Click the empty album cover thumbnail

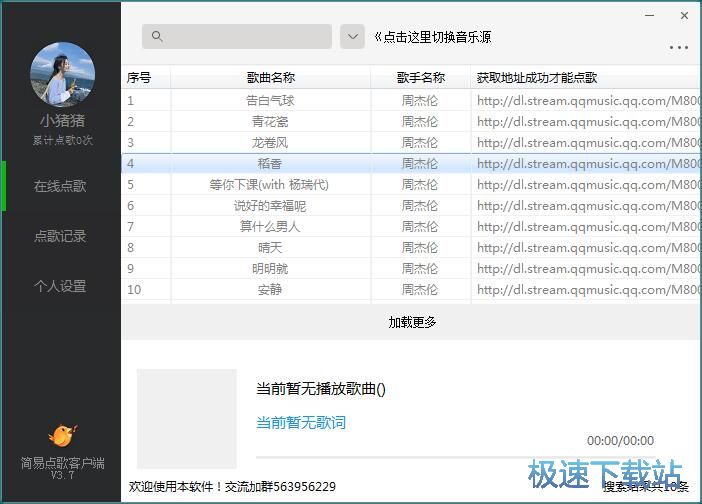[x=187, y=419]
